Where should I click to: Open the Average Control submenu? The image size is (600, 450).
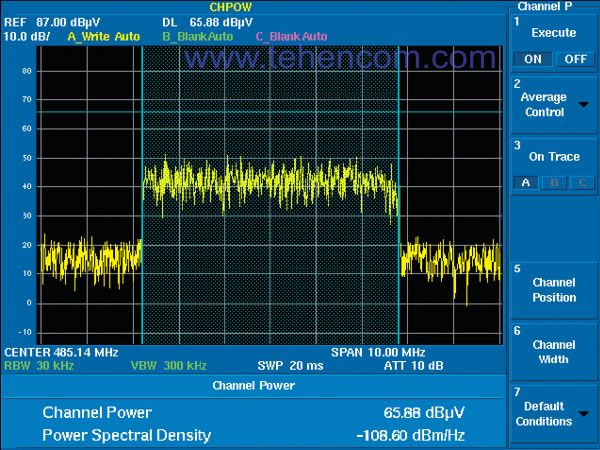tap(554, 104)
